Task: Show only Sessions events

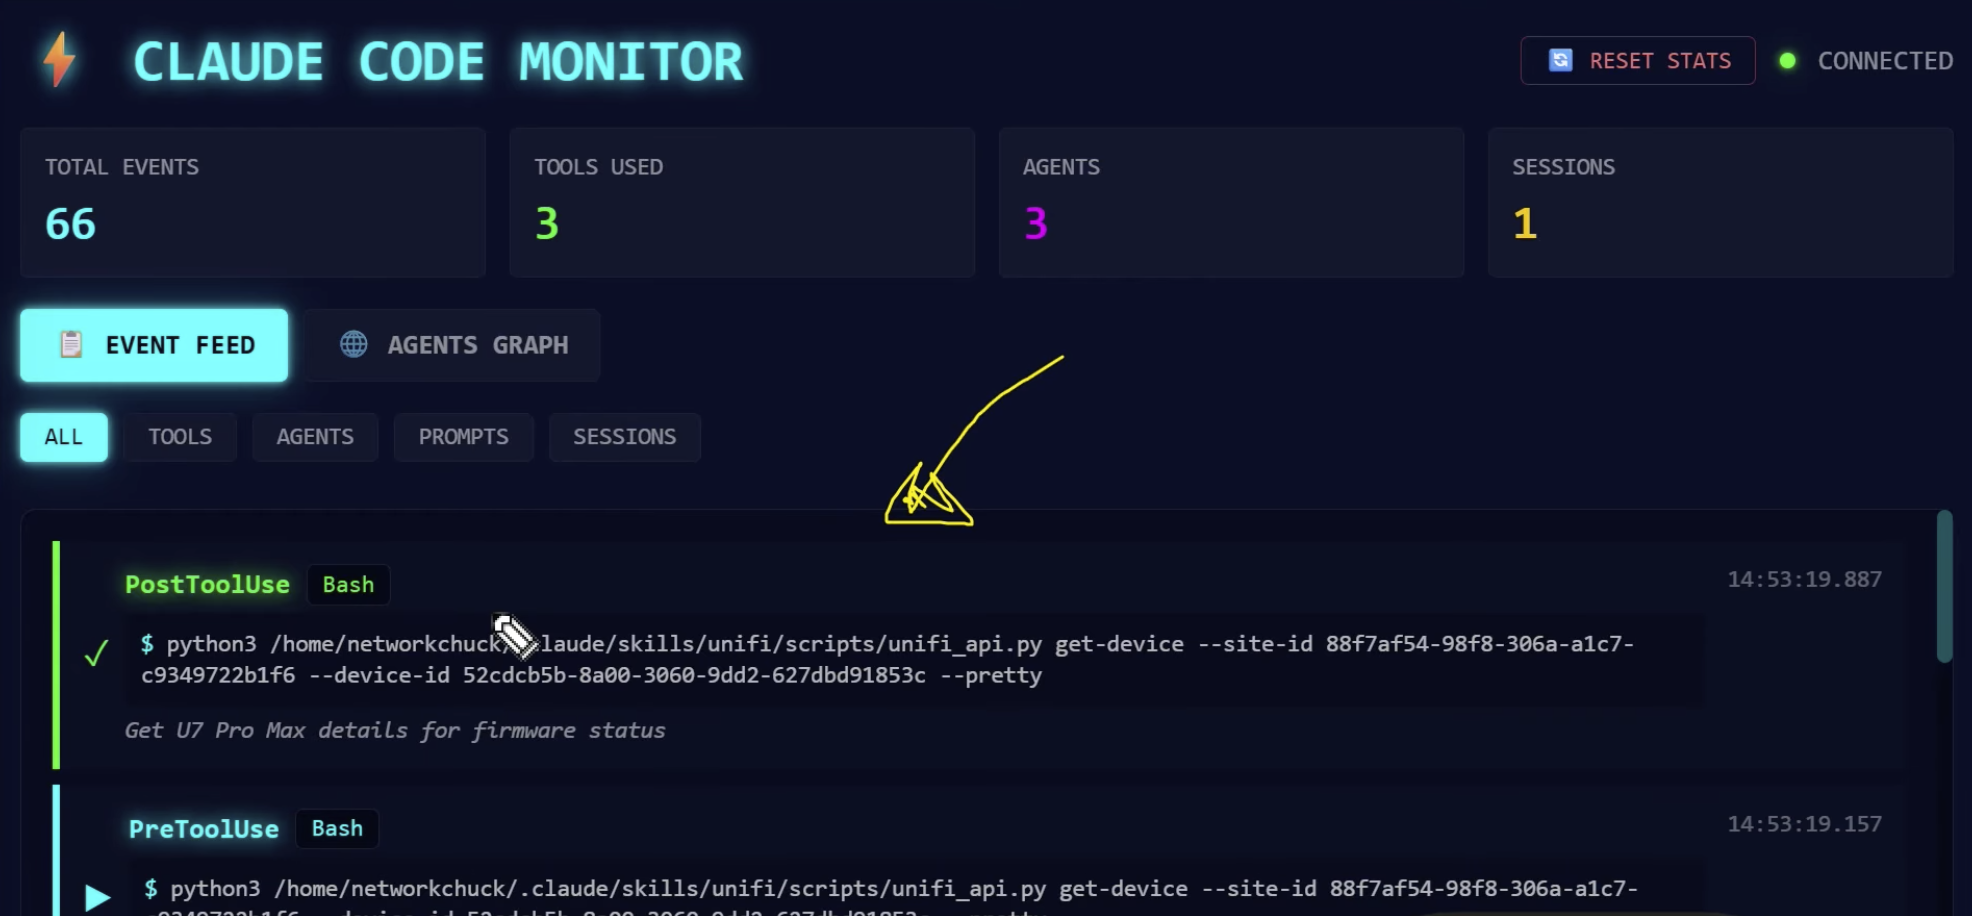Action: pyautogui.click(x=624, y=437)
